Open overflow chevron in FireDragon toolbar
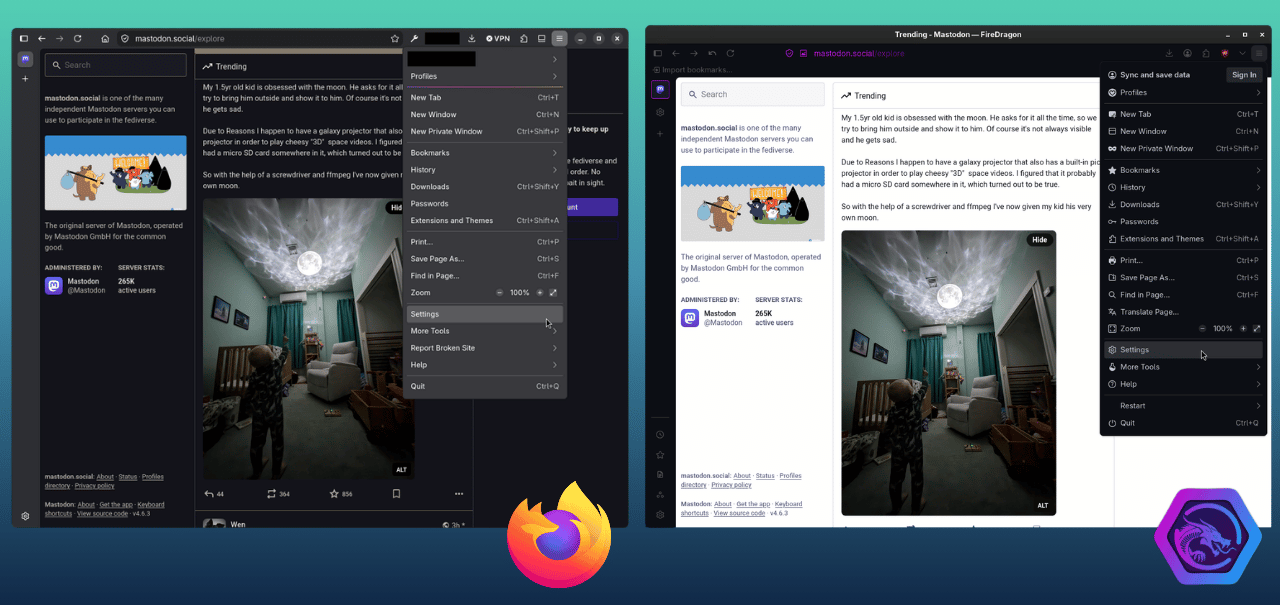This screenshot has width=1280, height=605. [1243, 53]
